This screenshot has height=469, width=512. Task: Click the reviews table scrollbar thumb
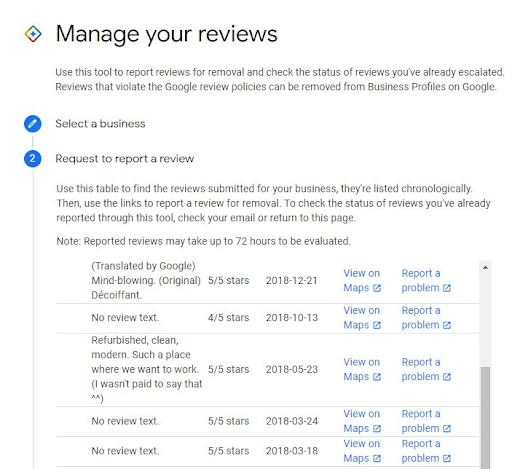click(x=485, y=418)
